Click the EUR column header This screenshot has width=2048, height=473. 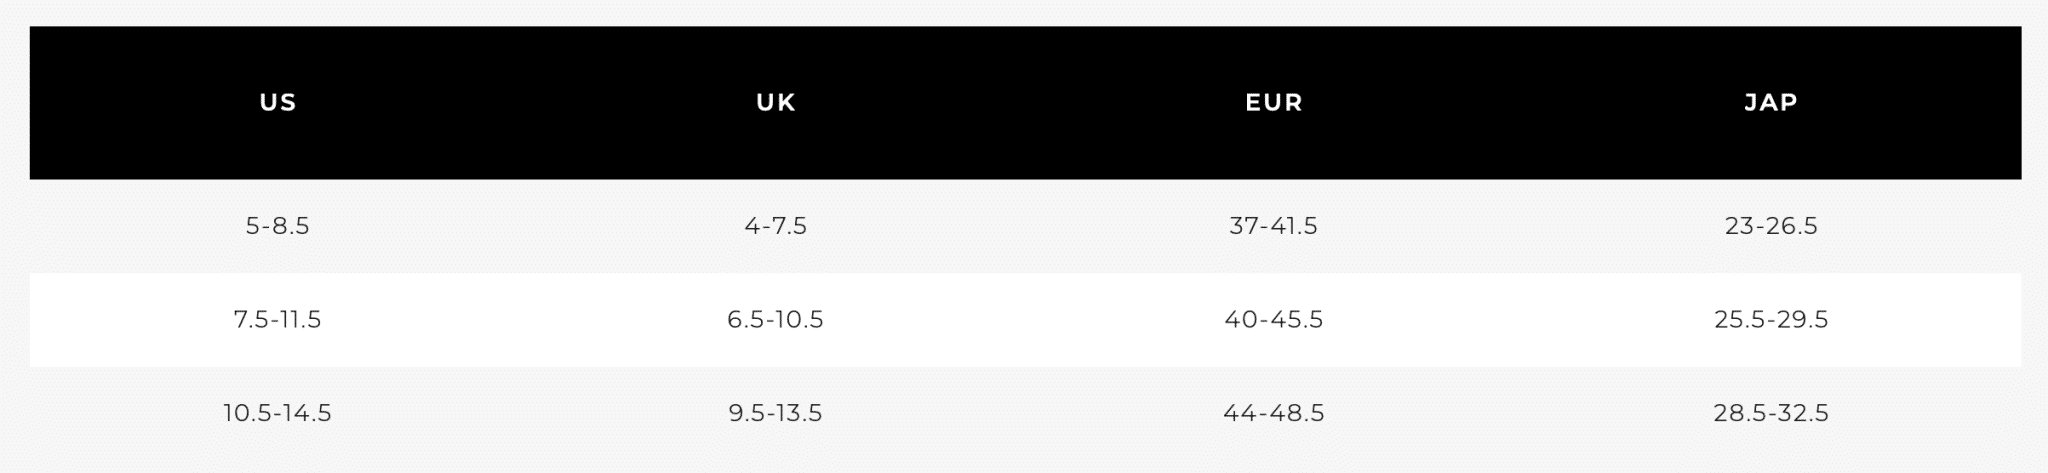tap(1274, 102)
